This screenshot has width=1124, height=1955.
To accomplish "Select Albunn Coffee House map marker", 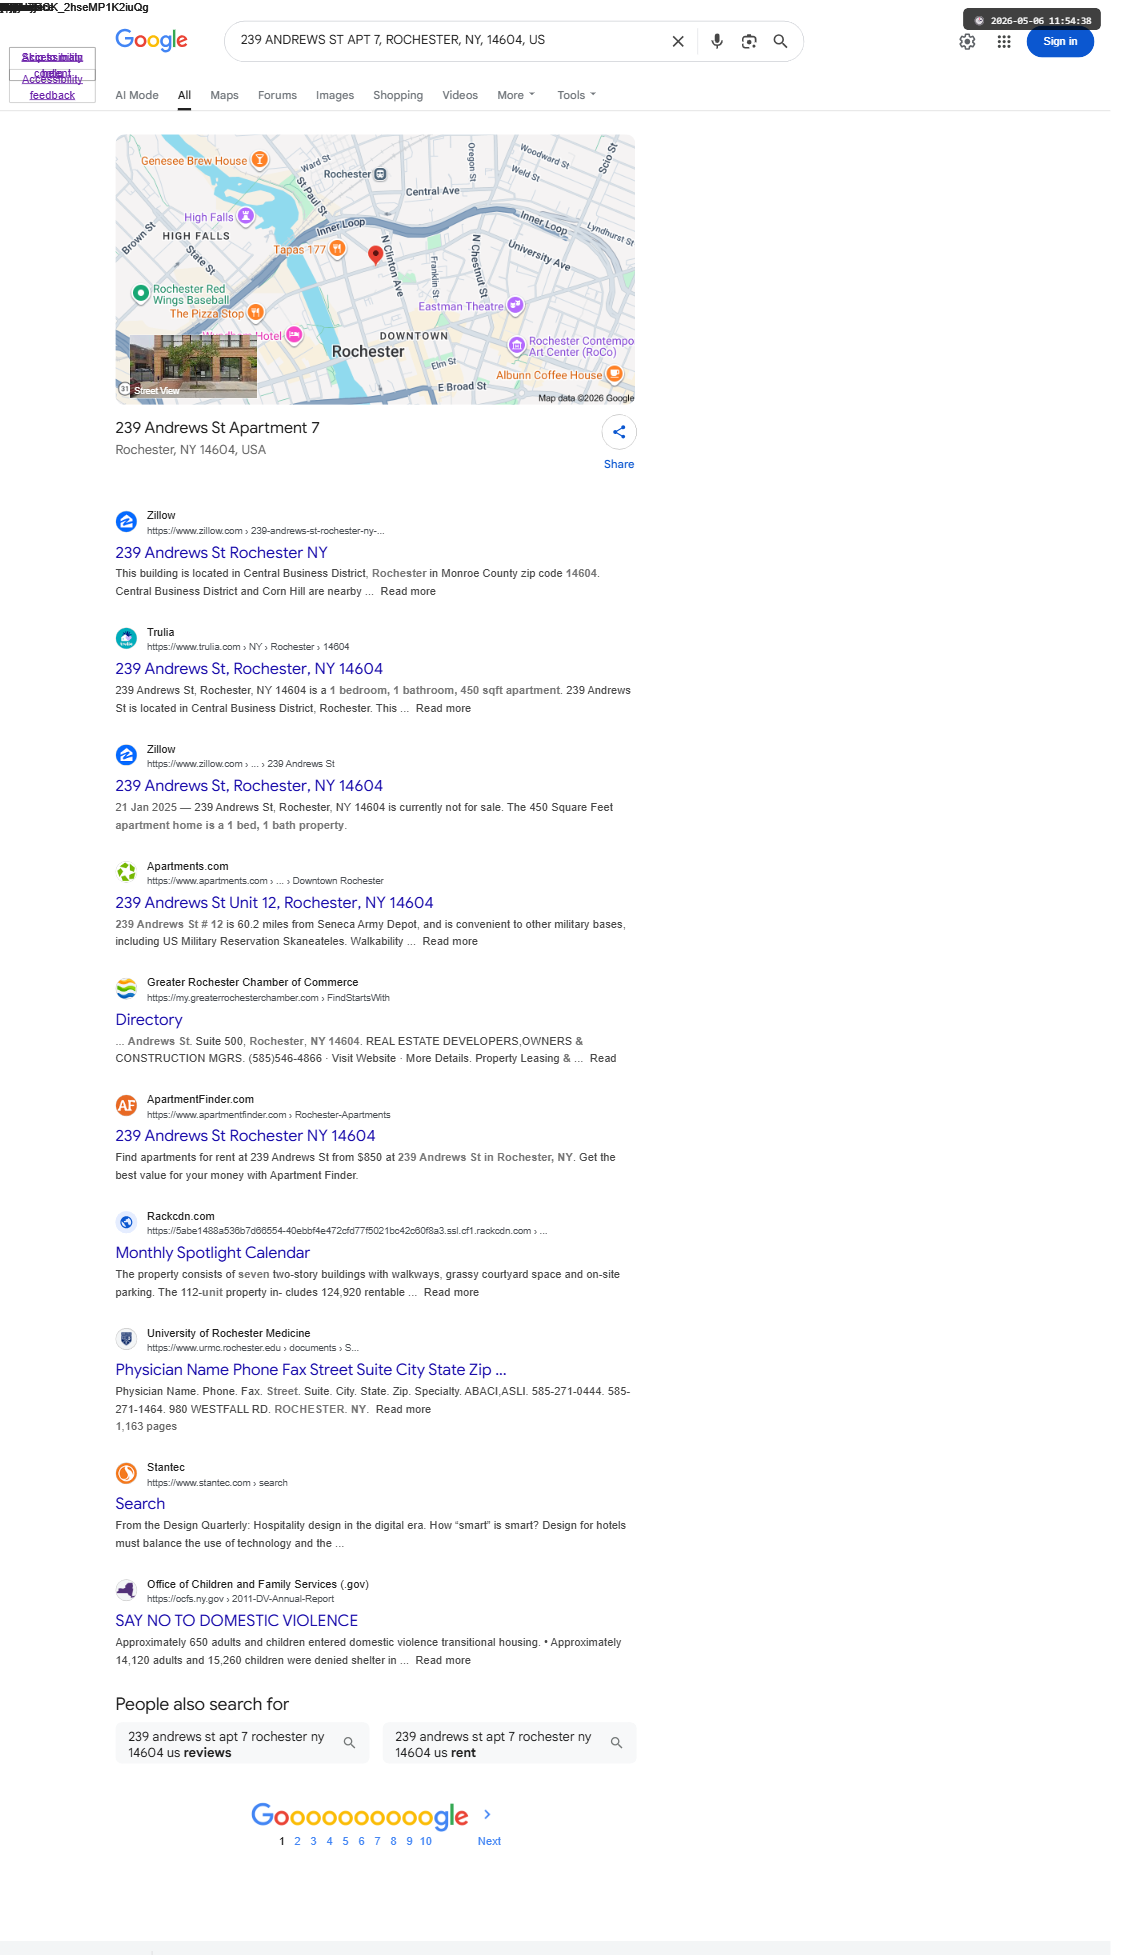I will [x=614, y=374].
